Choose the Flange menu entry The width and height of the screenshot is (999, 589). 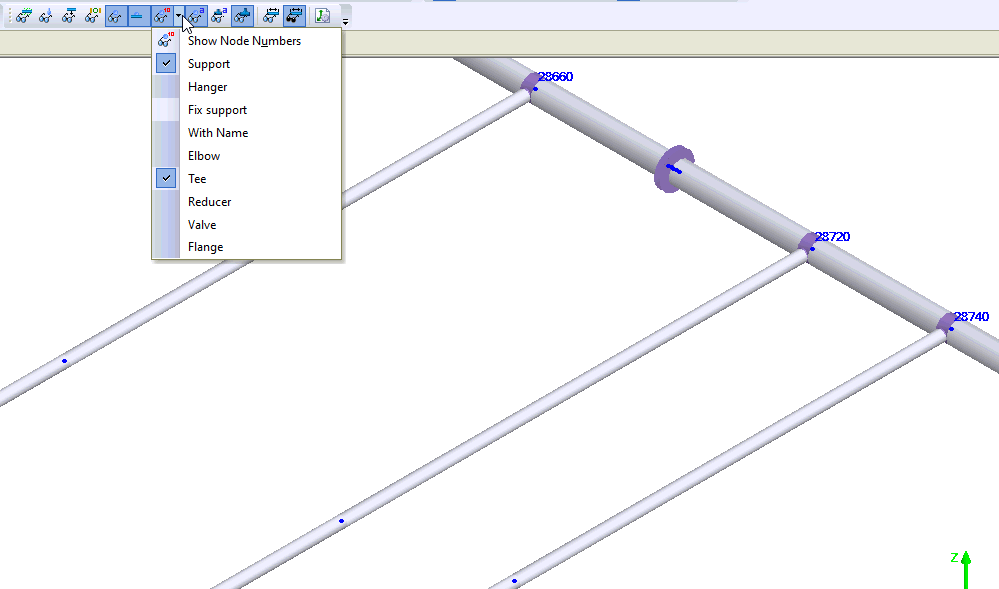tap(205, 247)
